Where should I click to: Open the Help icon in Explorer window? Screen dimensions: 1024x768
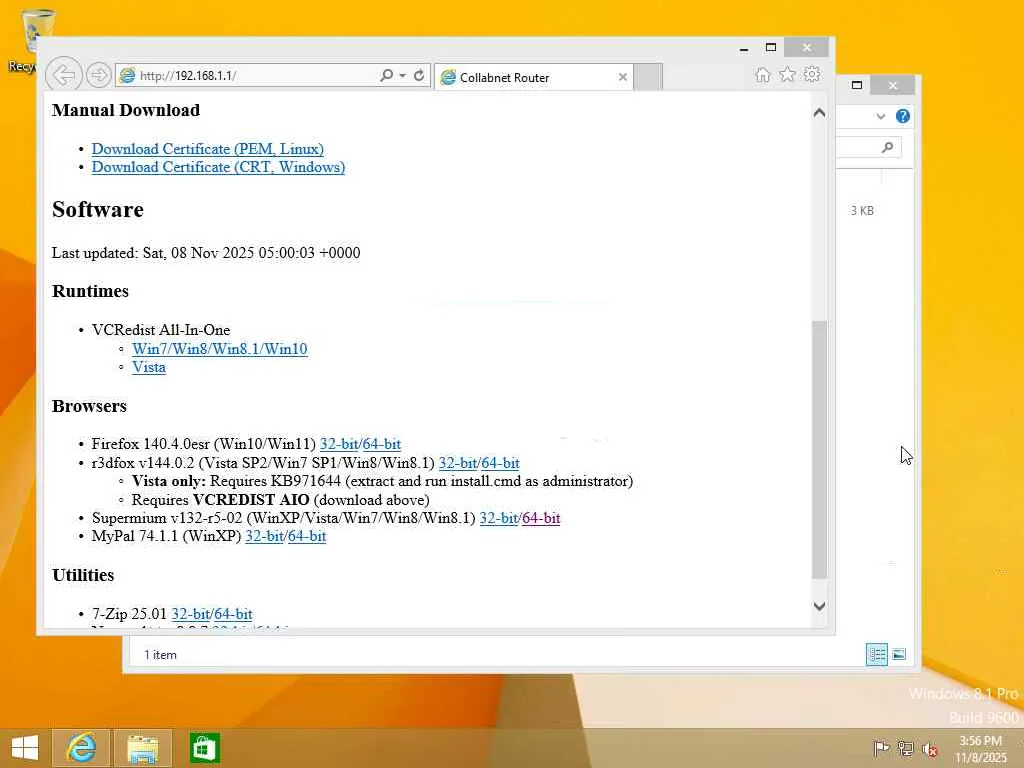[x=903, y=116]
